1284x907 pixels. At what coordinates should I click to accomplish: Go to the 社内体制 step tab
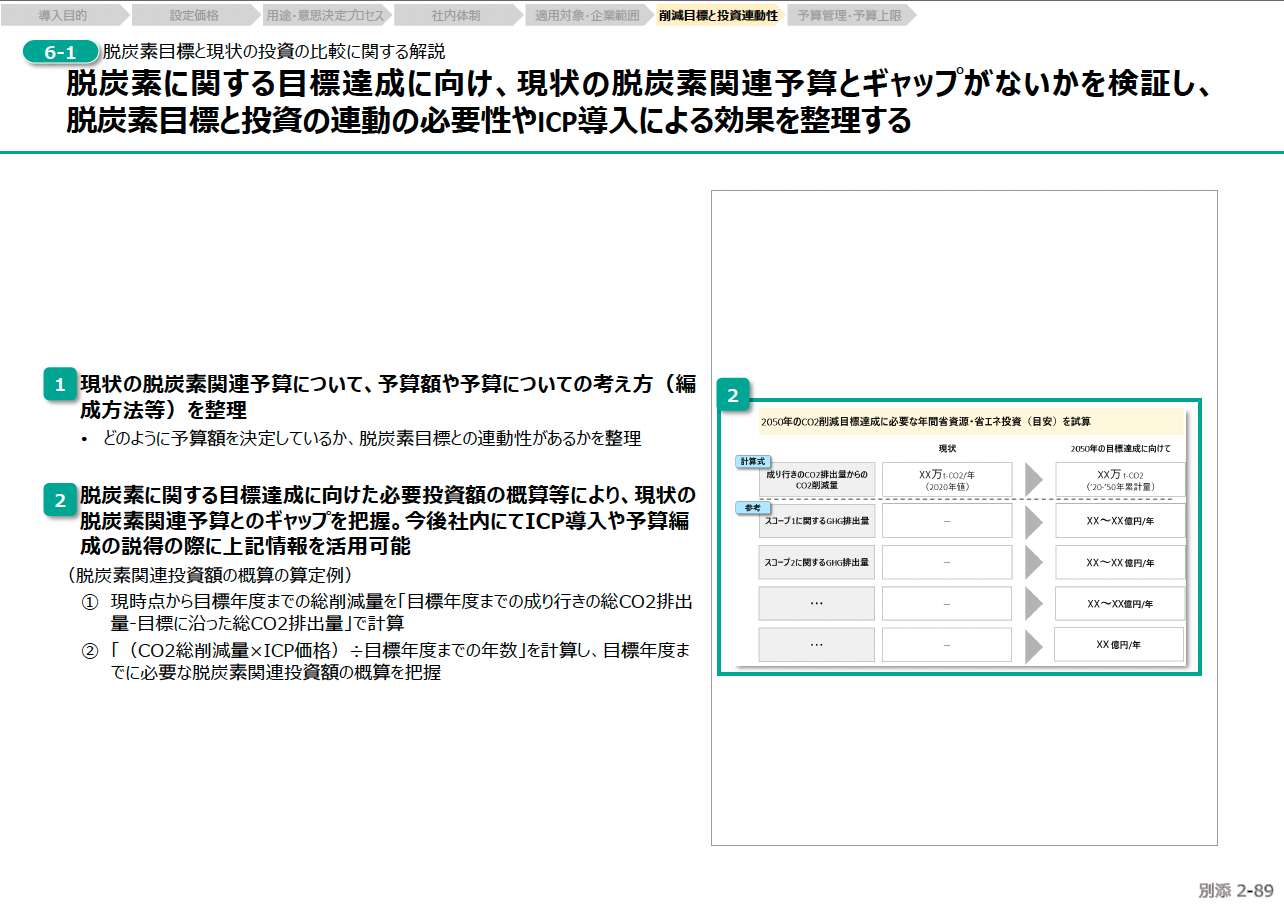click(x=456, y=16)
